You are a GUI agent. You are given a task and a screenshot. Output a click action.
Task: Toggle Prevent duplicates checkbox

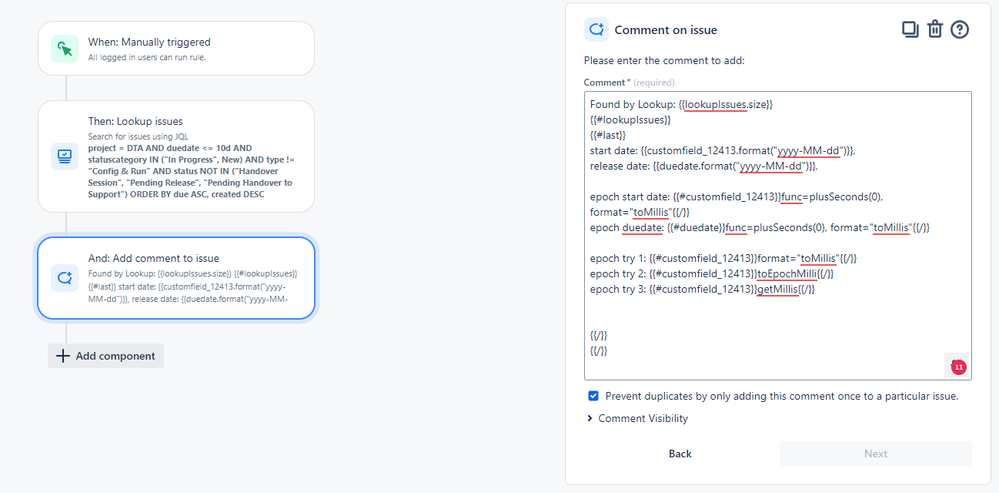click(x=593, y=396)
